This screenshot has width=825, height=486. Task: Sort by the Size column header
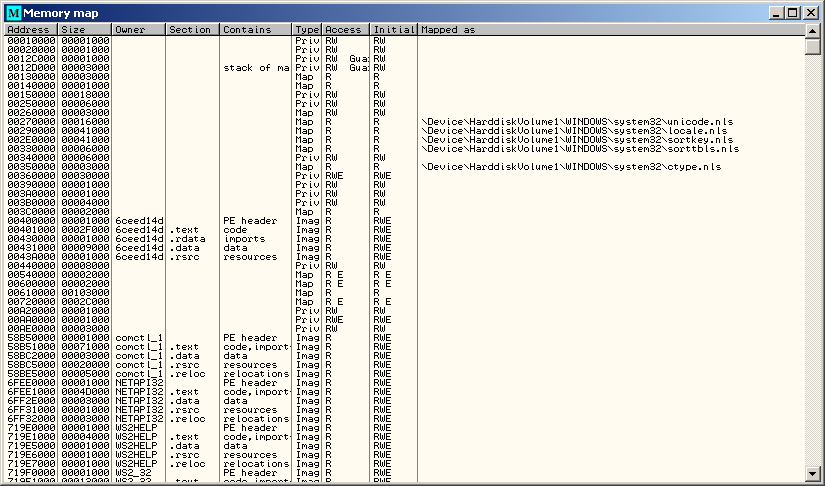tap(84, 30)
